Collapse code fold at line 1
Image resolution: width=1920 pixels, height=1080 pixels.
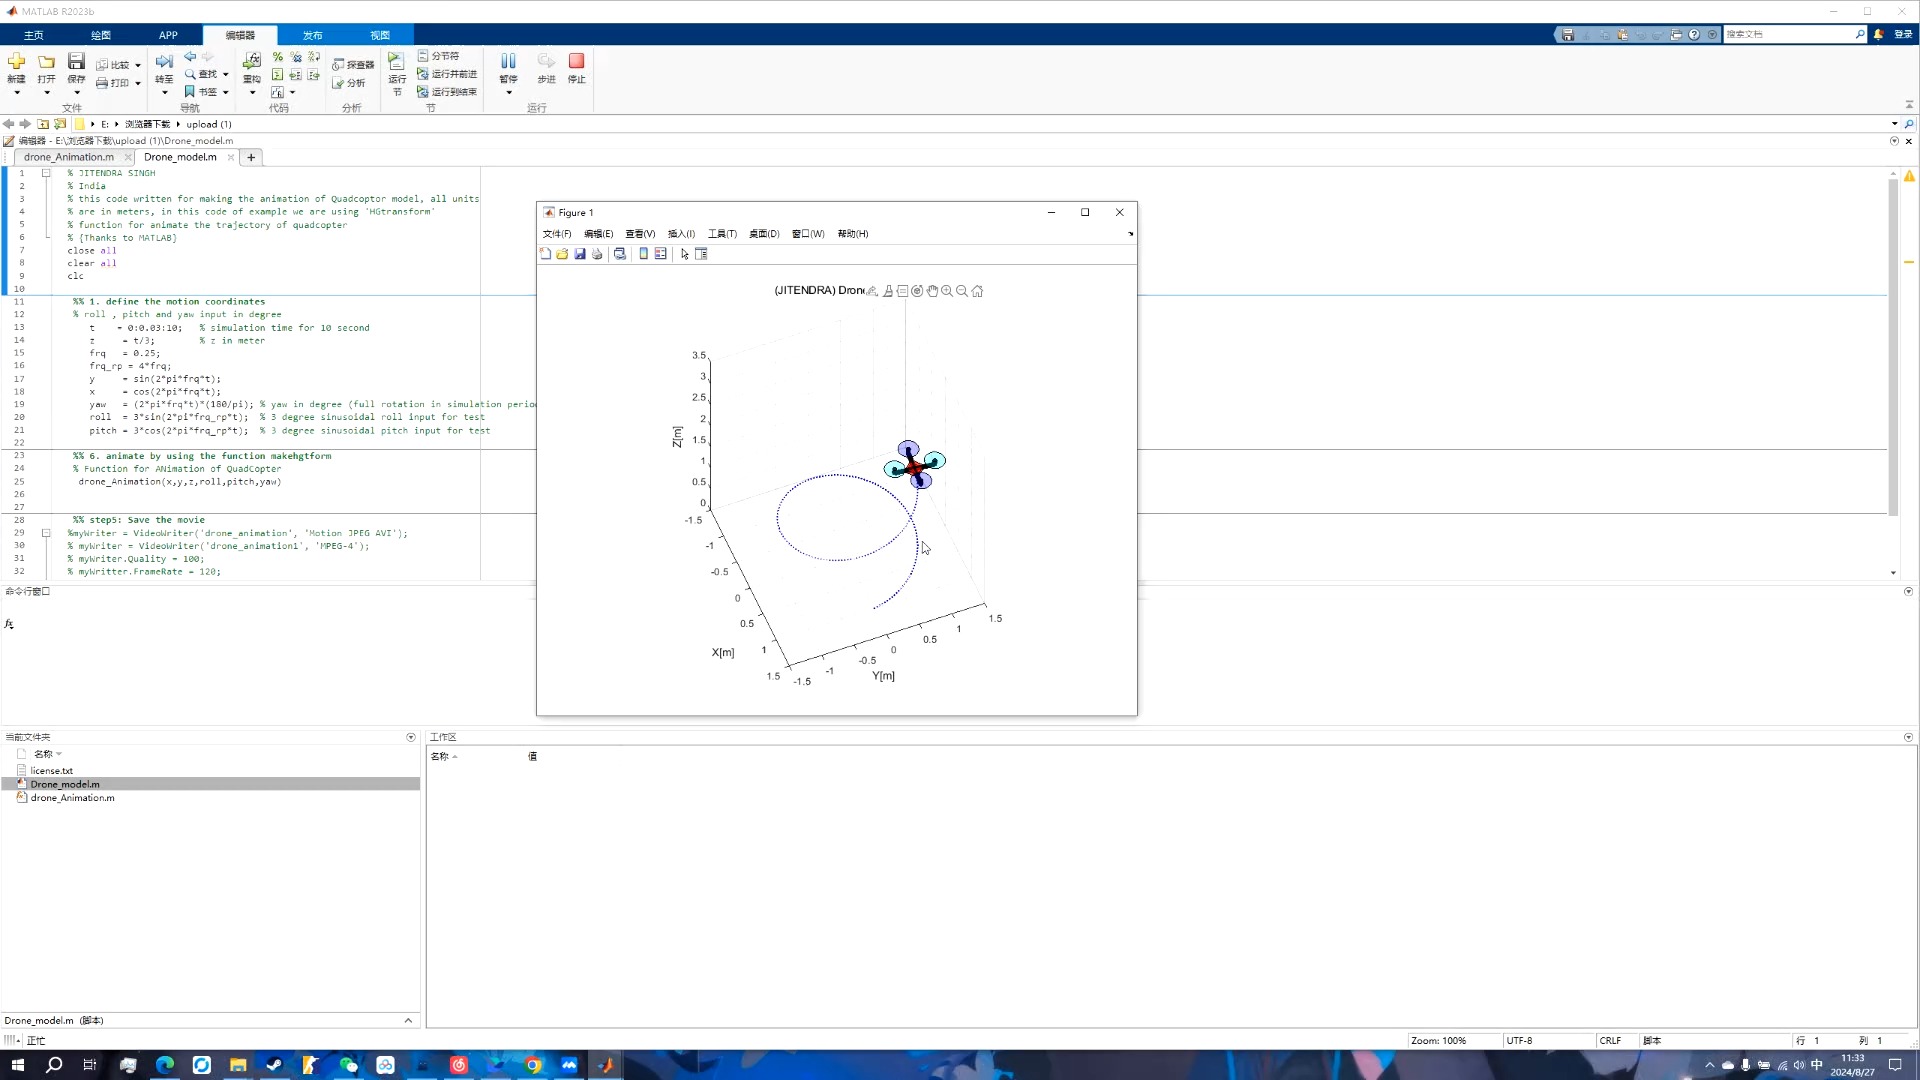point(46,173)
